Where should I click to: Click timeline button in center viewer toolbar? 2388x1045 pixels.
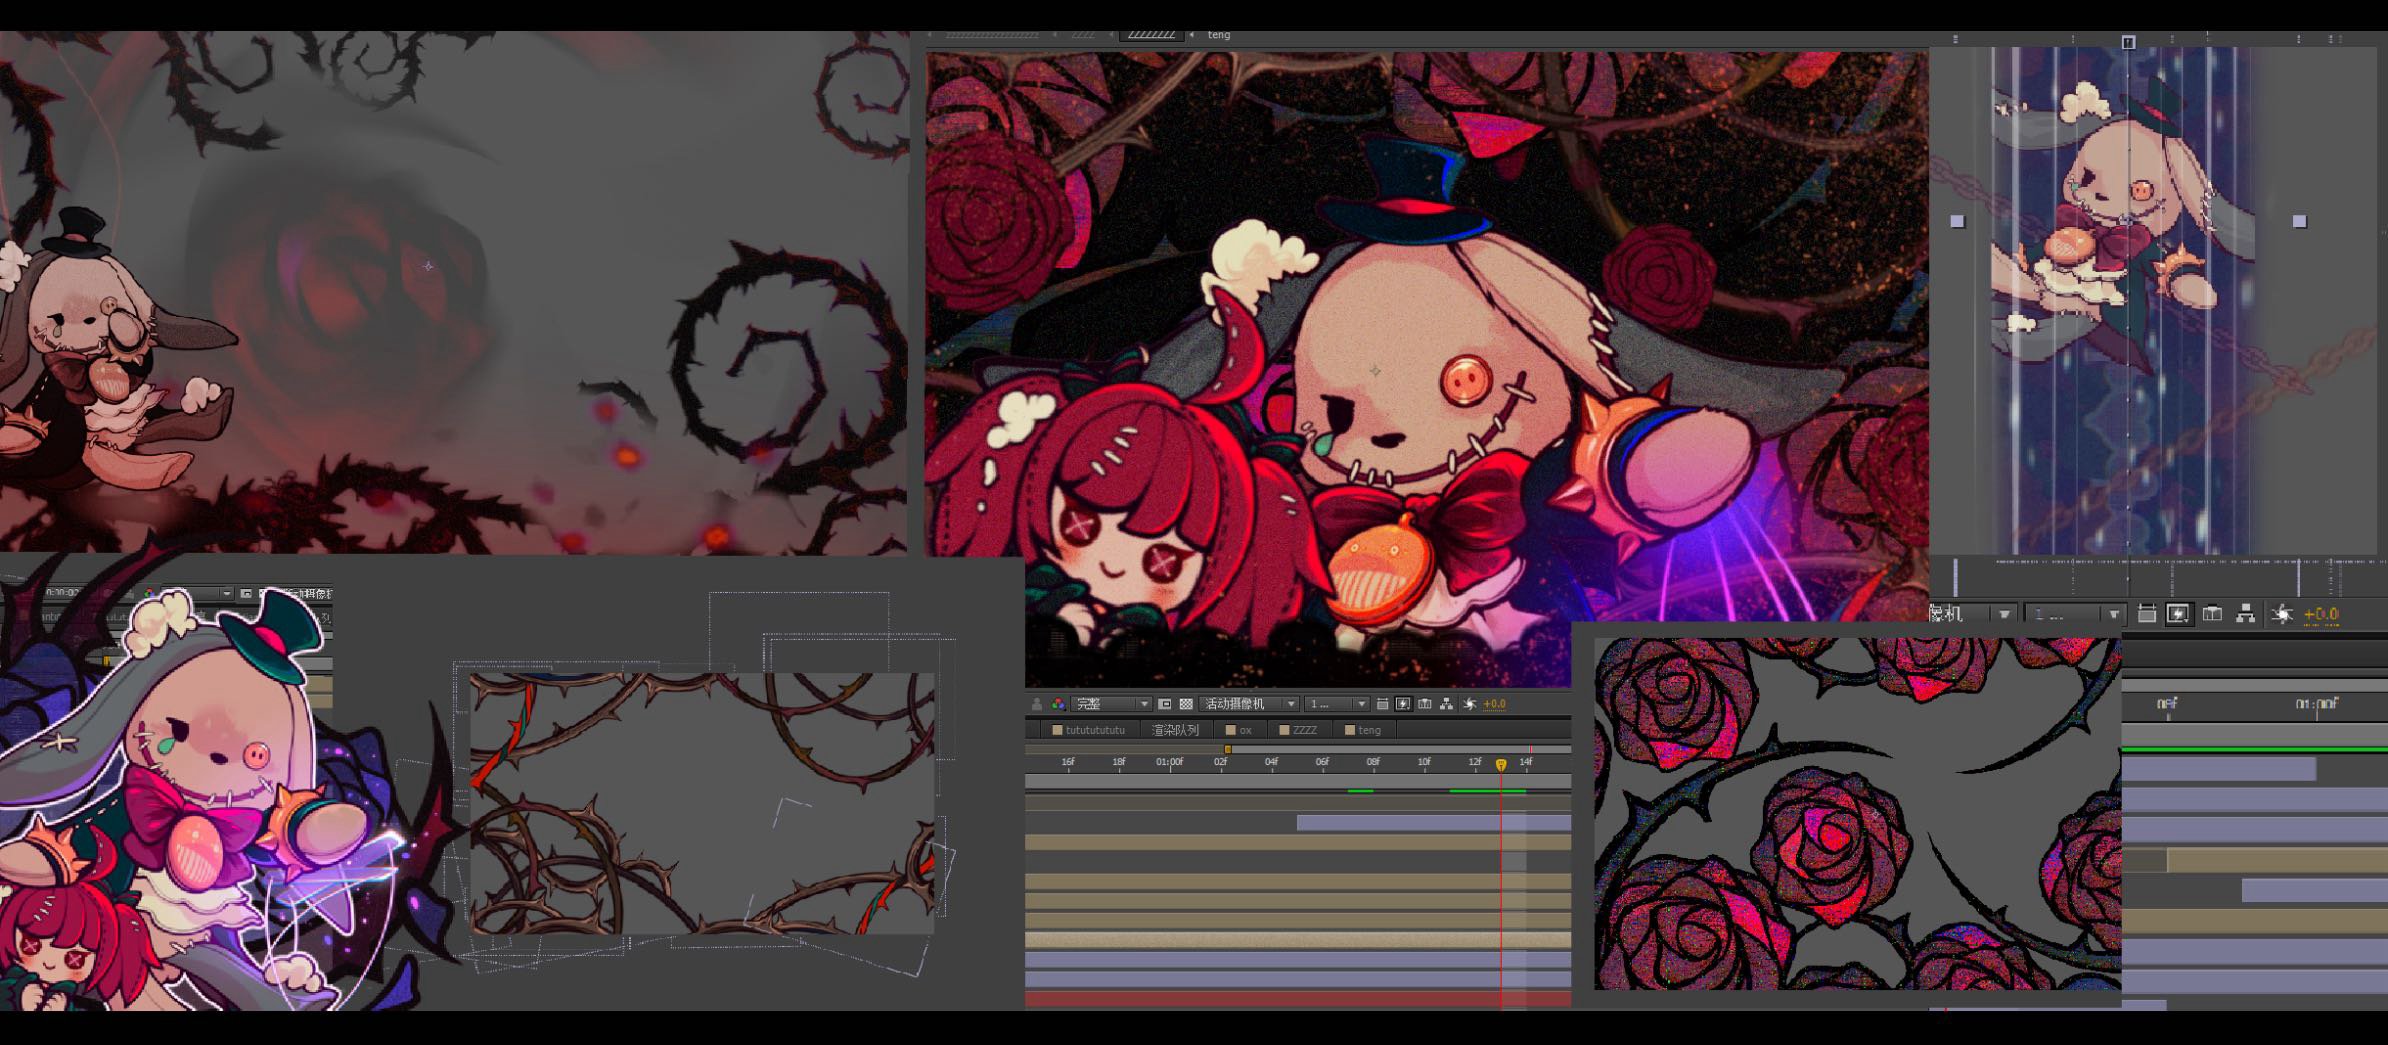pyautogui.click(x=1424, y=704)
